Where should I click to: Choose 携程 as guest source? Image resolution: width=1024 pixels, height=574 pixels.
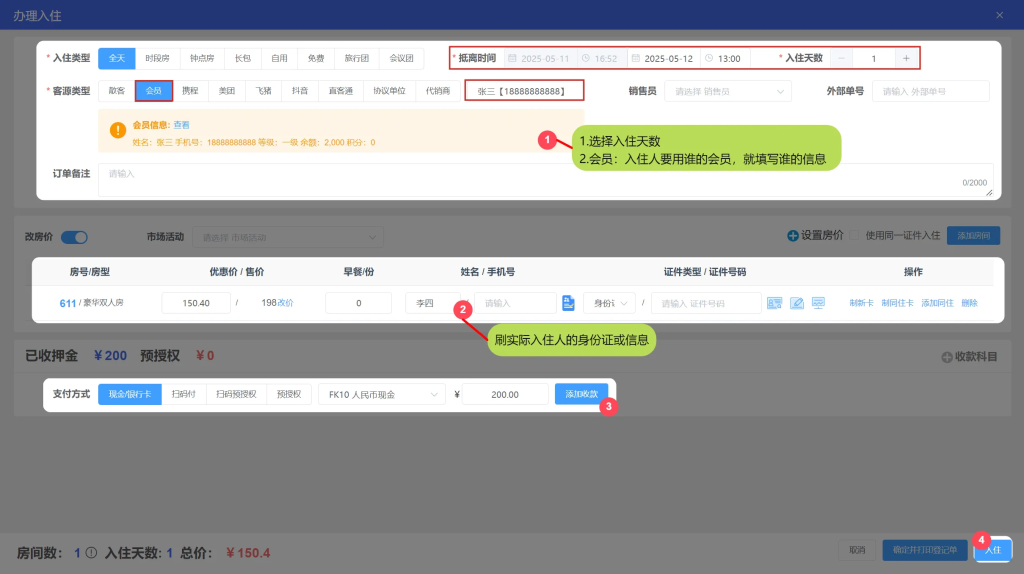click(190, 91)
